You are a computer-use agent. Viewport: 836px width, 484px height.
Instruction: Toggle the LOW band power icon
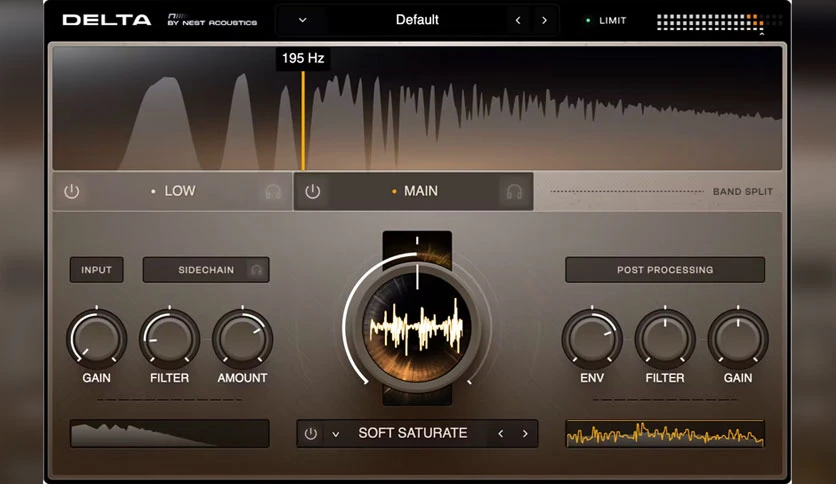71,191
